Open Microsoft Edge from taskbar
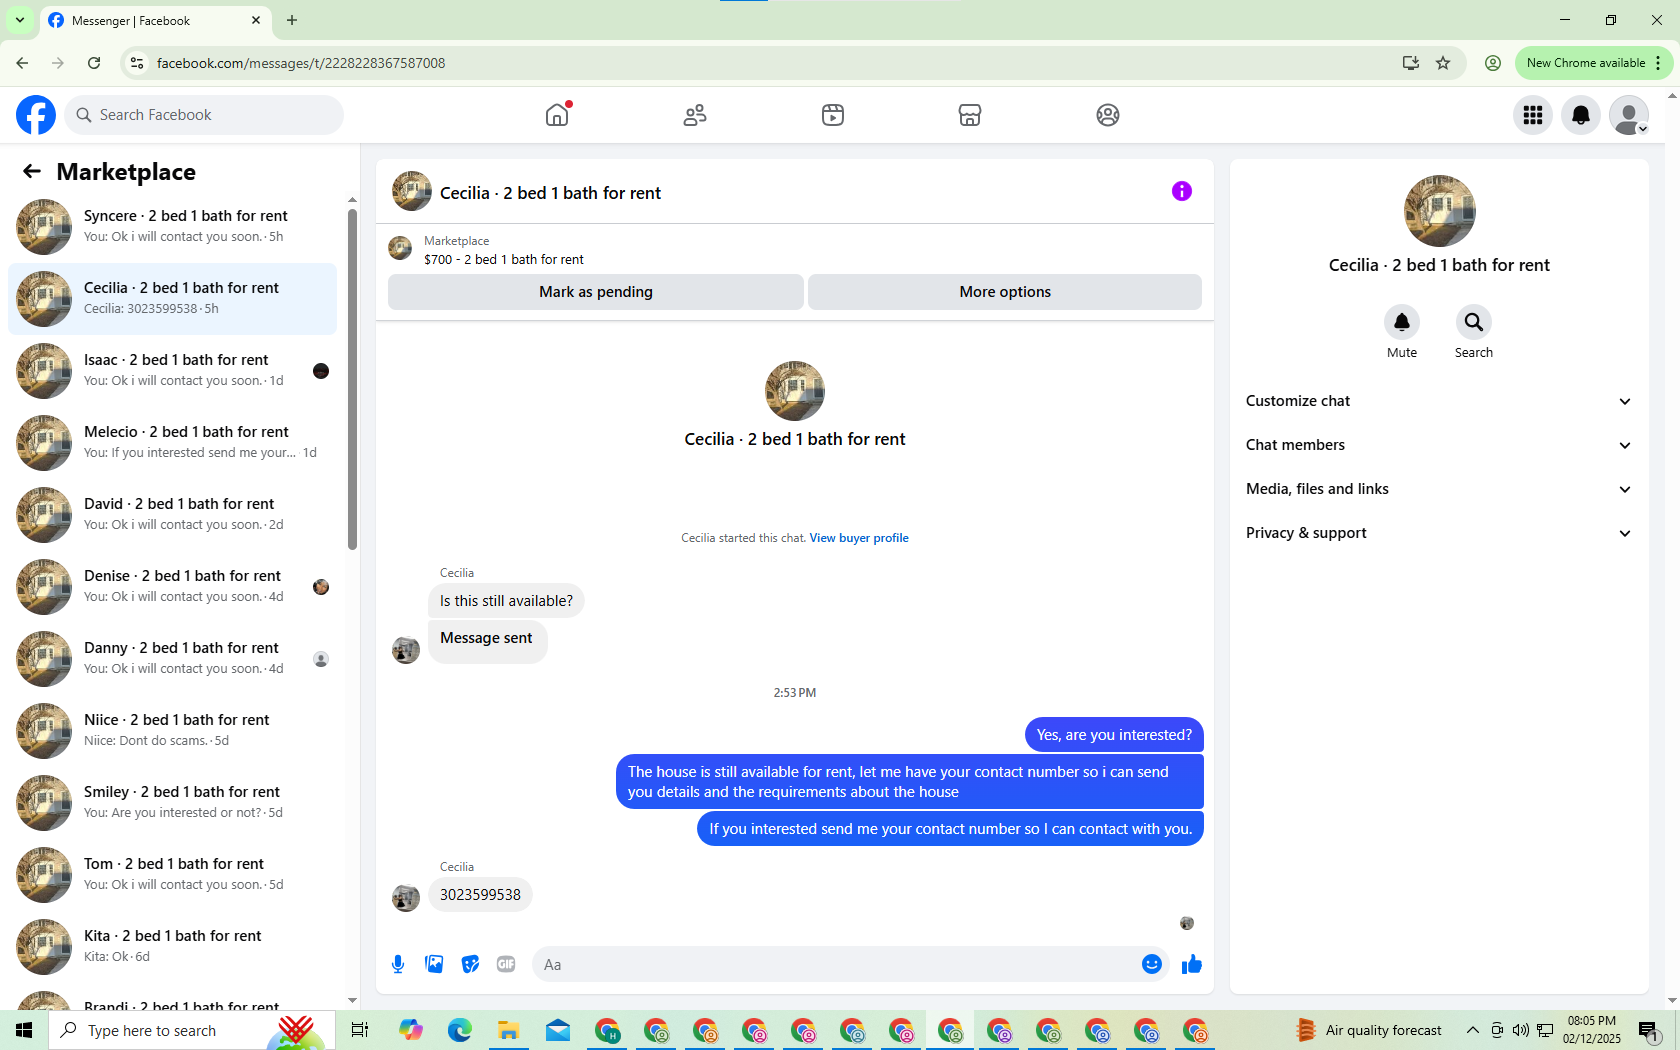This screenshot has width=1680, height=1050. coord(460,1030)
